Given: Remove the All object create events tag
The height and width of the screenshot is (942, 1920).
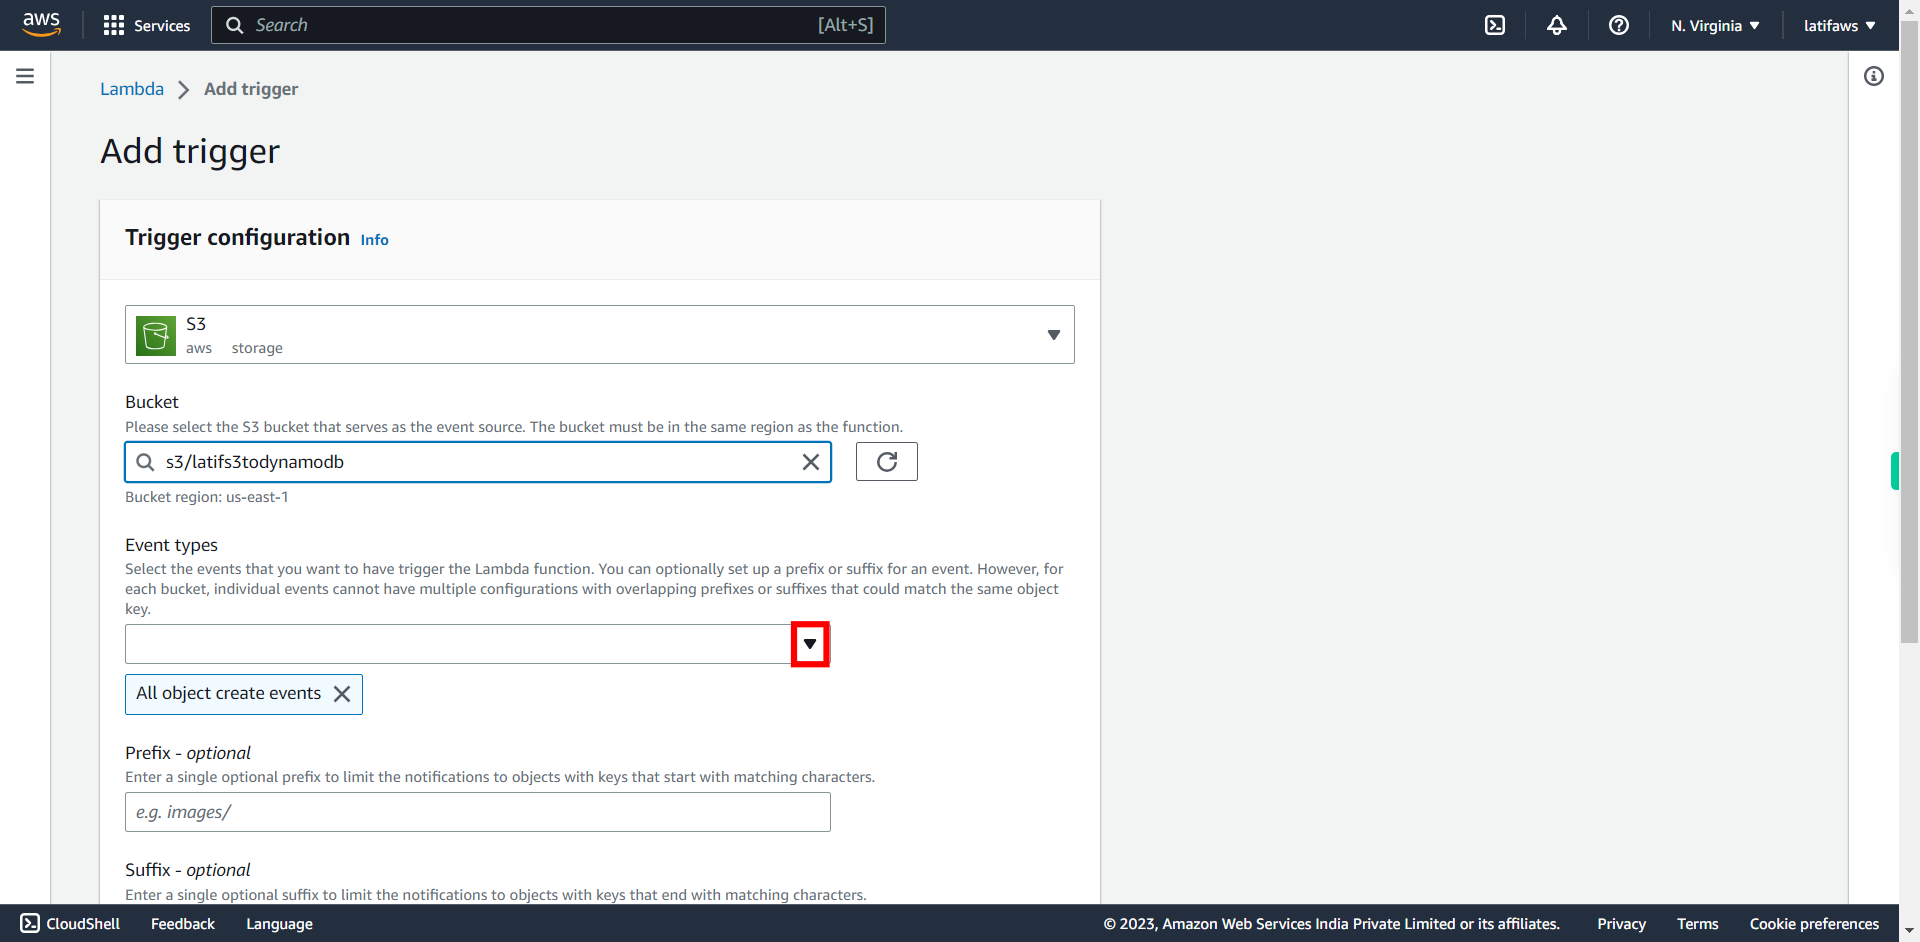Looking at the screenshot, I should [x=342, y=694].
